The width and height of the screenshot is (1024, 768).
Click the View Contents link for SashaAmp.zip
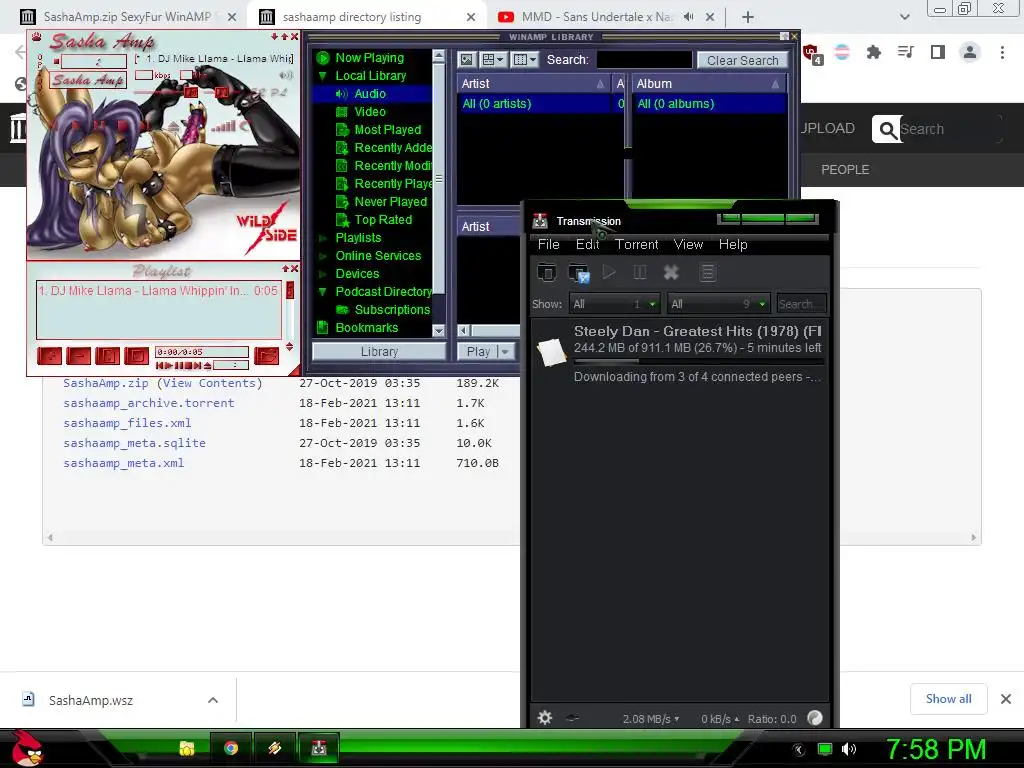click(209, 383)
